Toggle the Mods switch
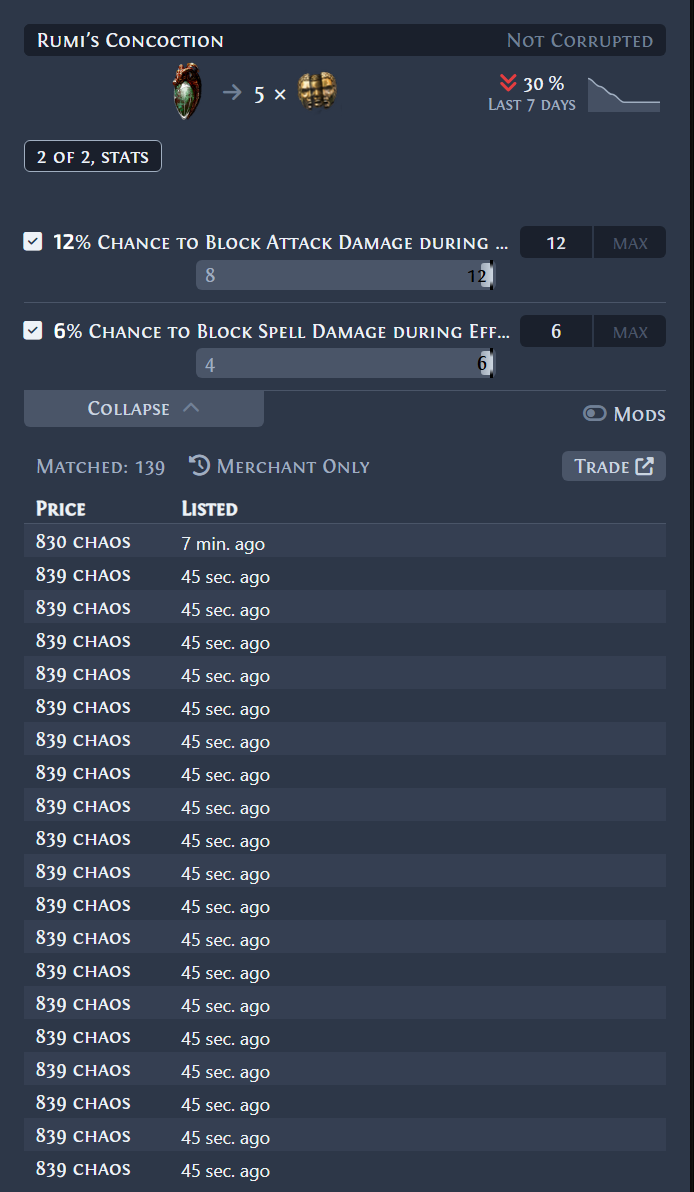694x1192 pixels. click(x=594, y=413)
